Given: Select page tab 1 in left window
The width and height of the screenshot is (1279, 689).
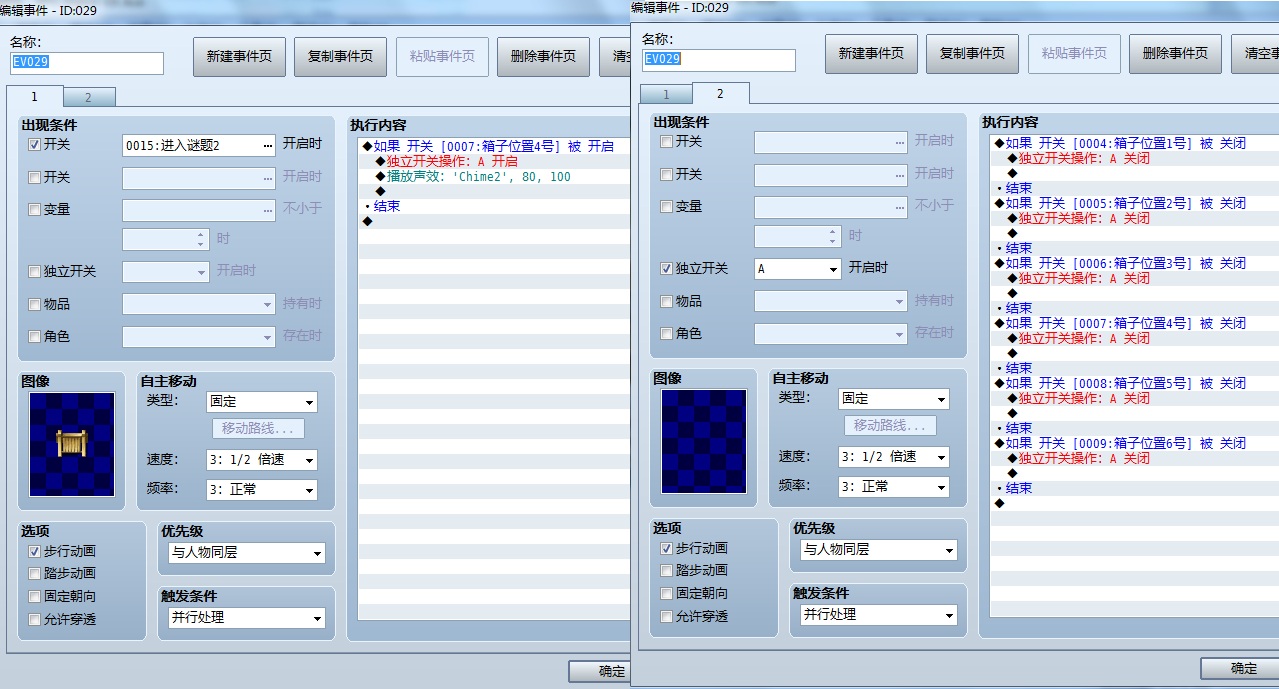Looking at the screenshot, I should tap(34, 96).
